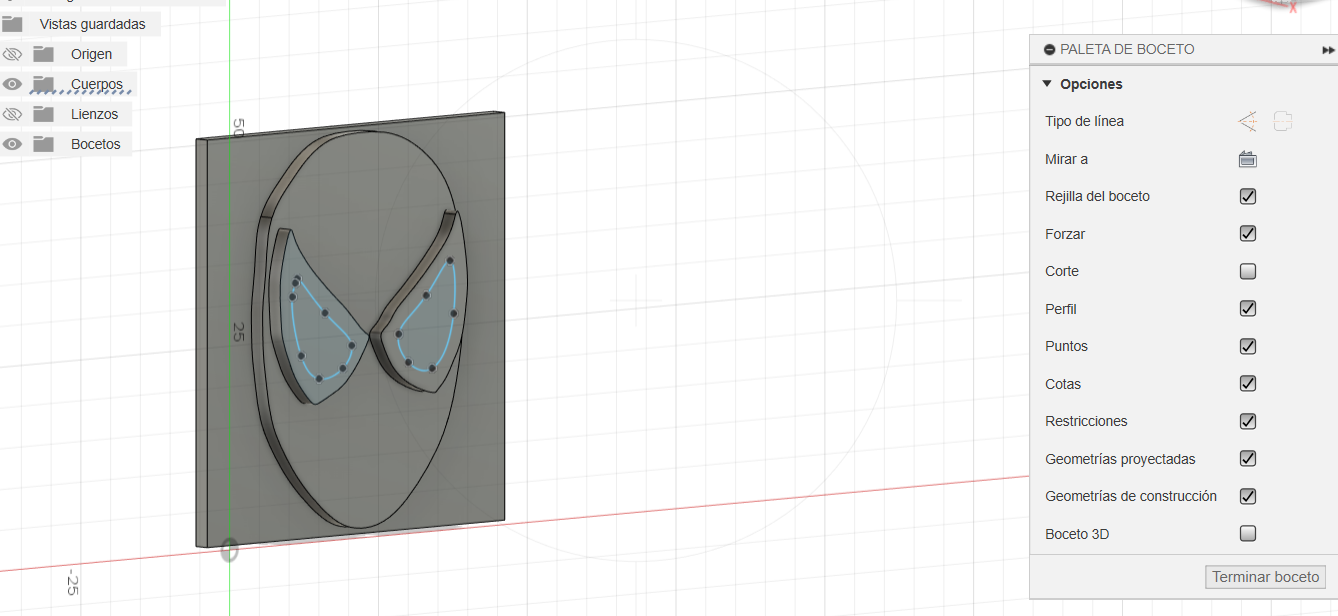Enable the Corte checkbox
1338x616 pixels.
click(x=1248, y=271)
